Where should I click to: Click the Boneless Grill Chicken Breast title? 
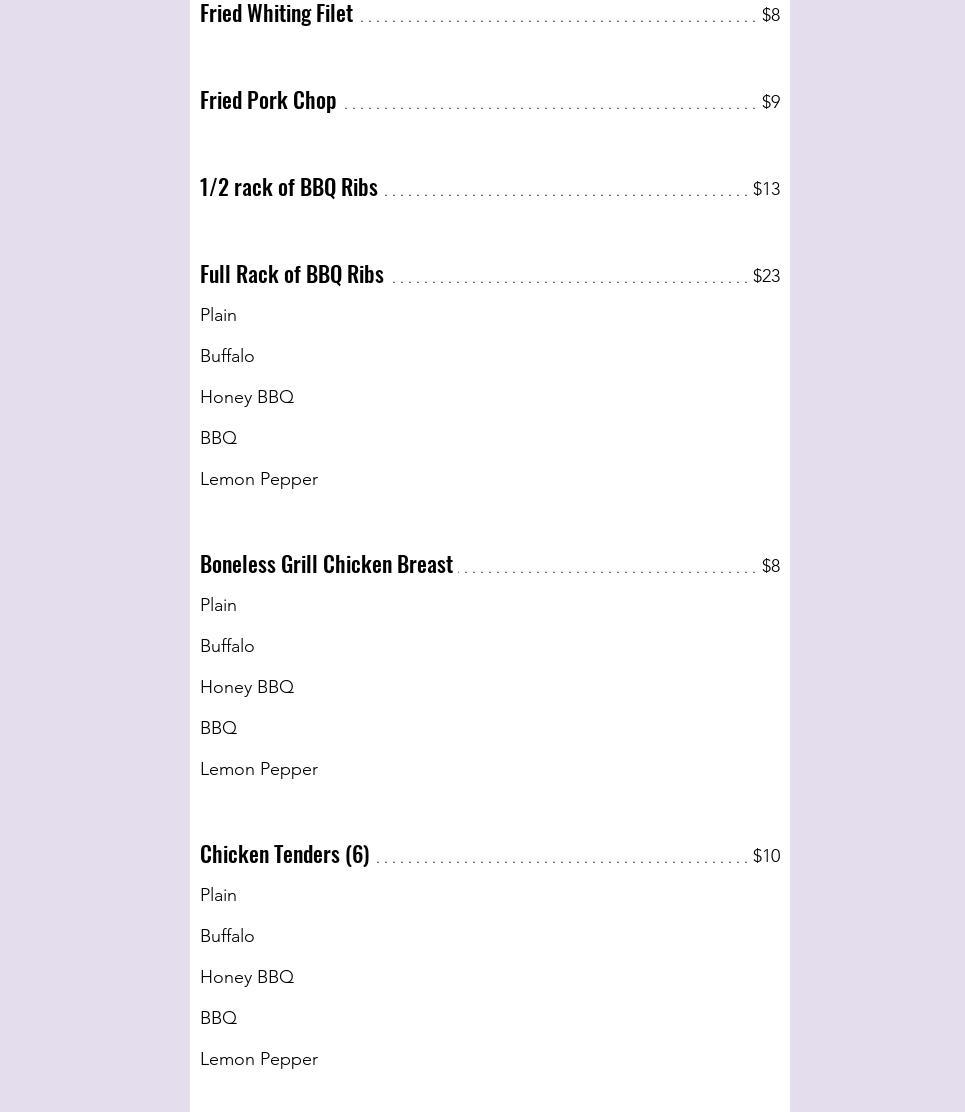pyautogui.click(x=326, y=565)
